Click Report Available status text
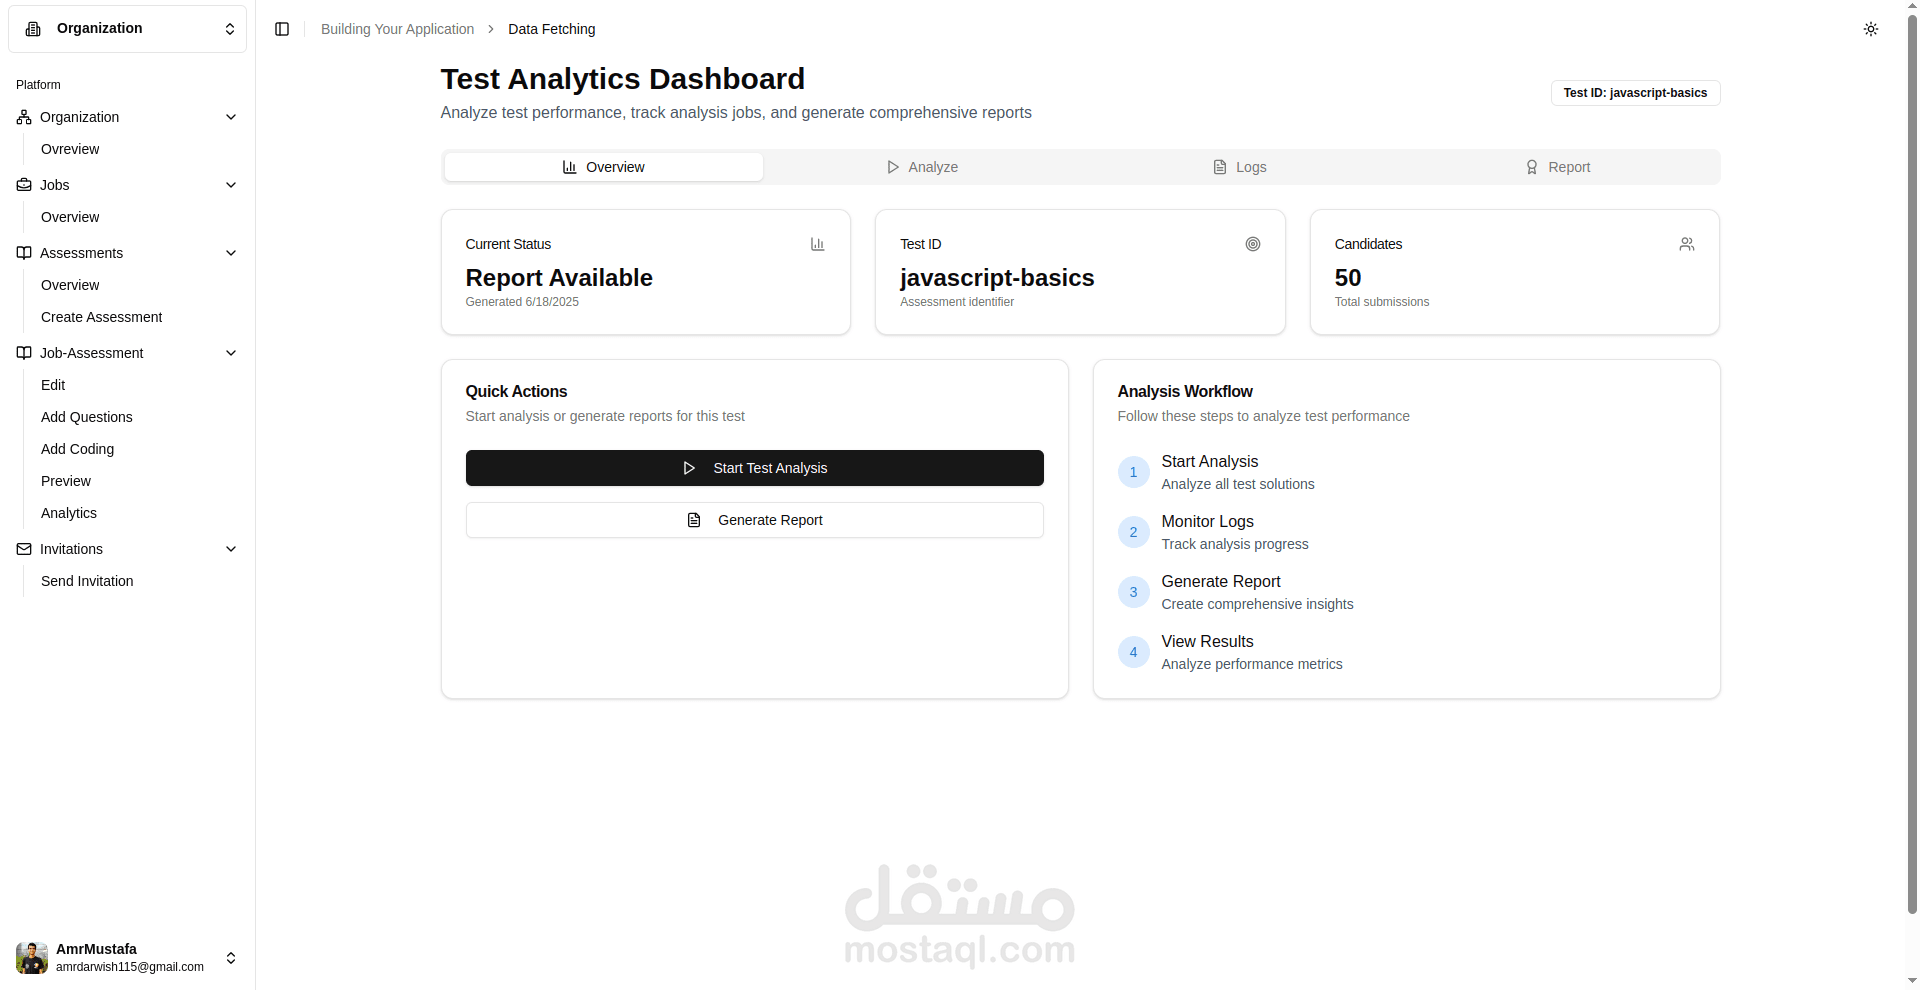1920x990 pixels. 559,278
